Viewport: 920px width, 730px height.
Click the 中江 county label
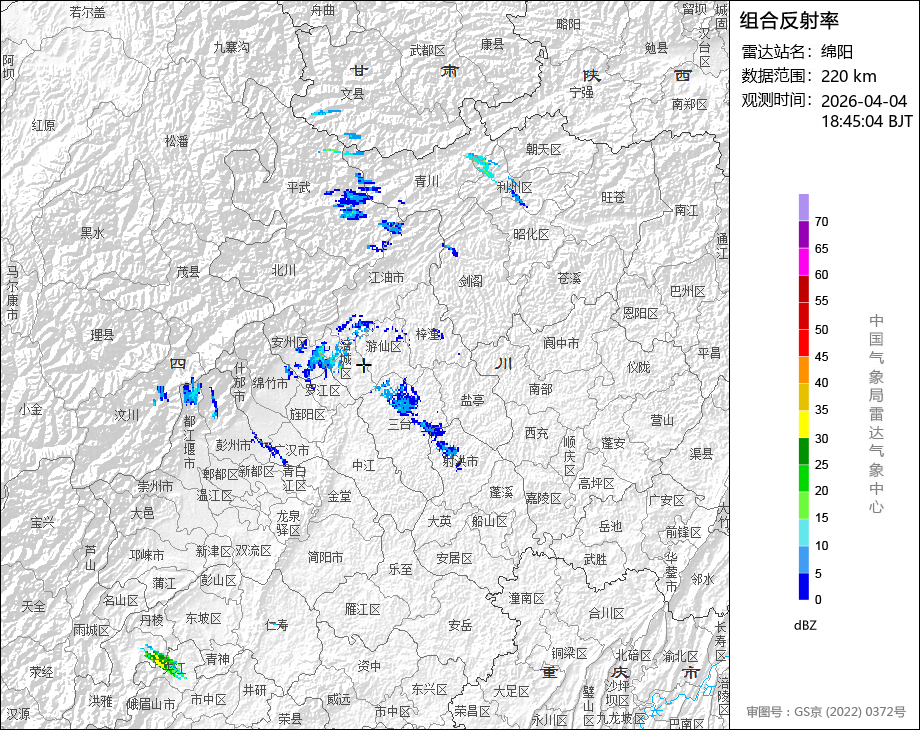click(364, 465)
